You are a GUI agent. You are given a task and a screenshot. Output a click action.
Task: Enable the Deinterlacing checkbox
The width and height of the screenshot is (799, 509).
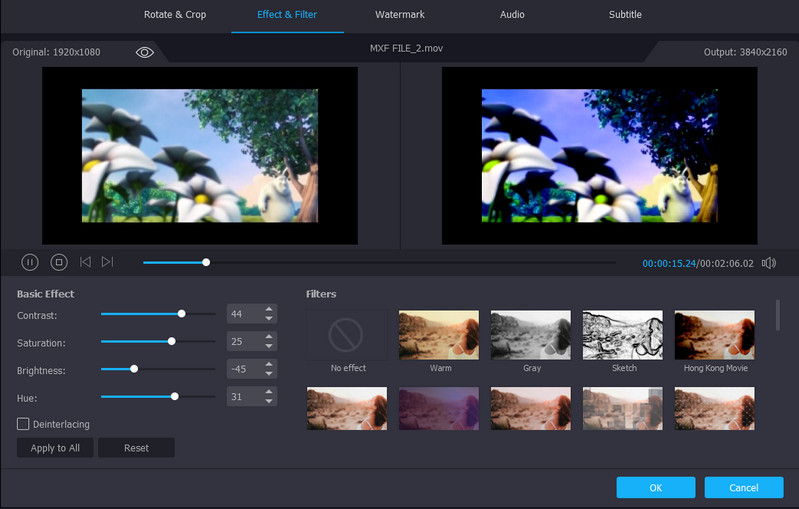click(x=23, y=424)
